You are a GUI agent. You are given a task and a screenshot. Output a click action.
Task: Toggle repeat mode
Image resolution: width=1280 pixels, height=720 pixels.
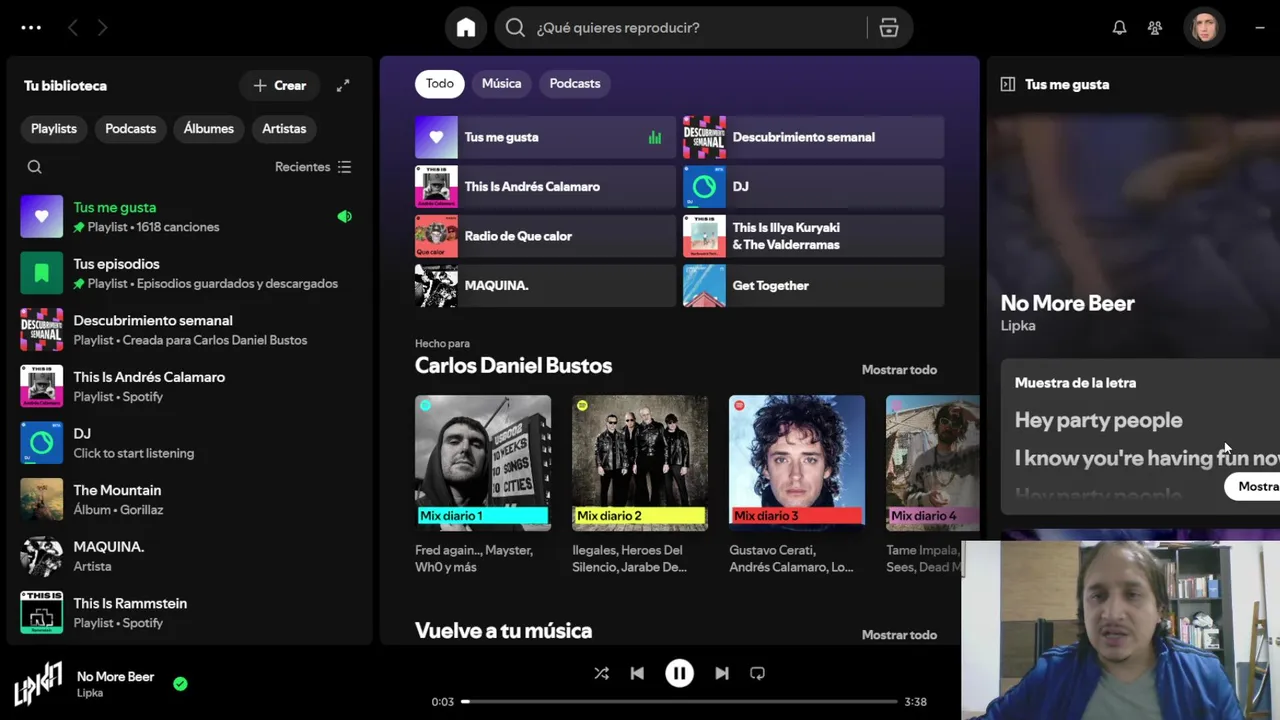tap(757, 673)
